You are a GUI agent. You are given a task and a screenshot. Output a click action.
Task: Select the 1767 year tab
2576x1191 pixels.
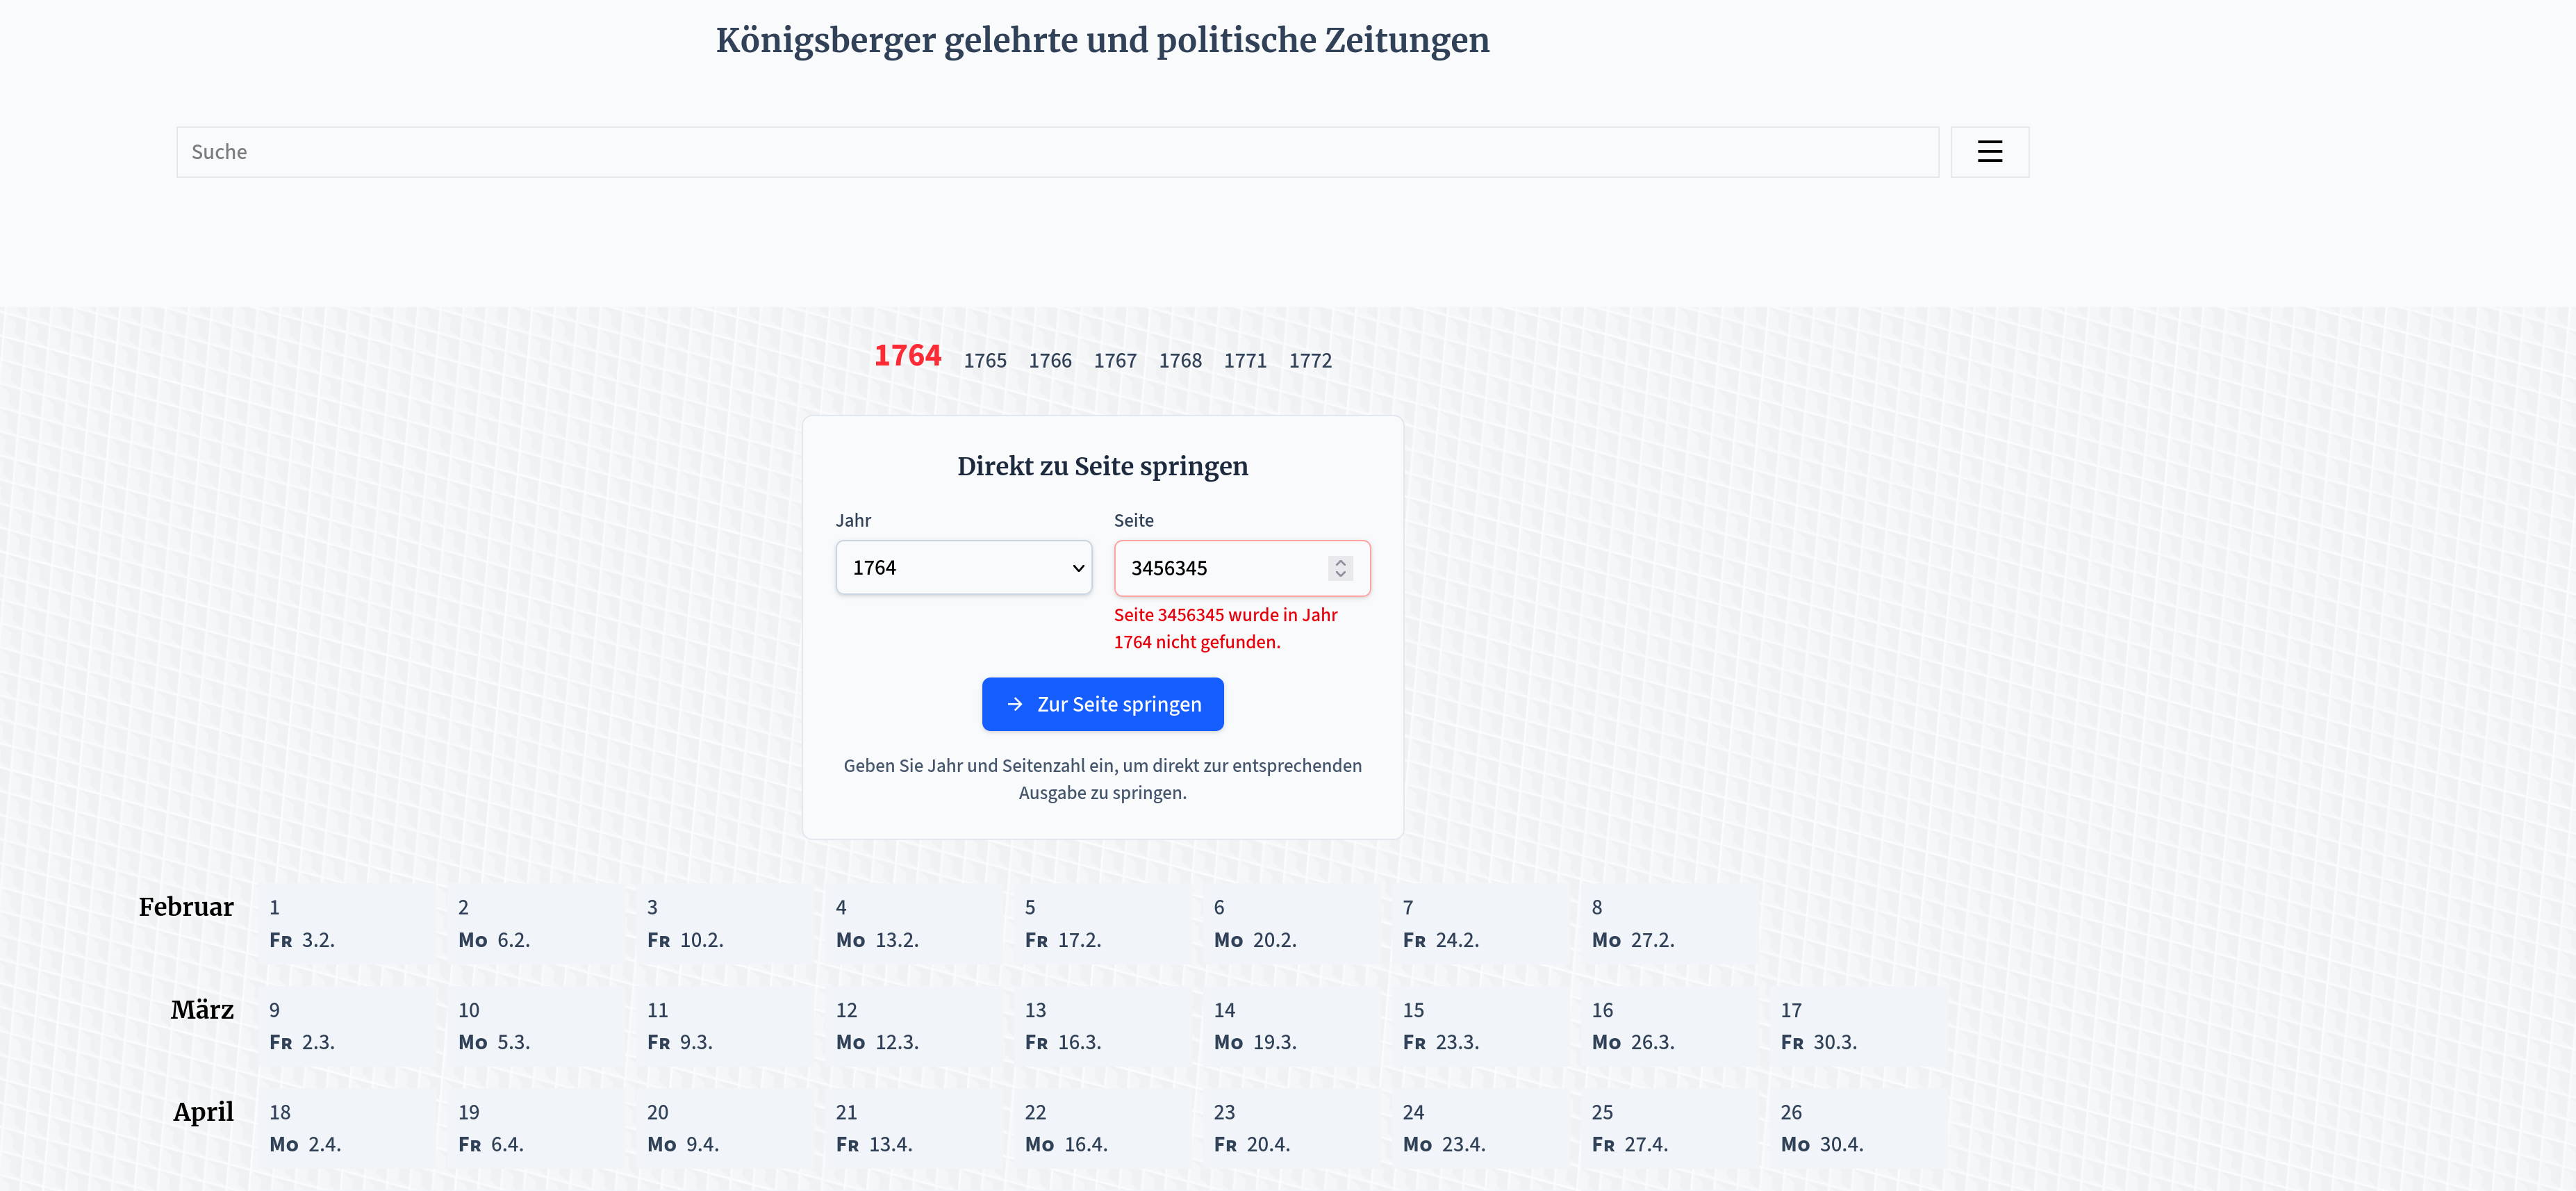(1114, 361)
